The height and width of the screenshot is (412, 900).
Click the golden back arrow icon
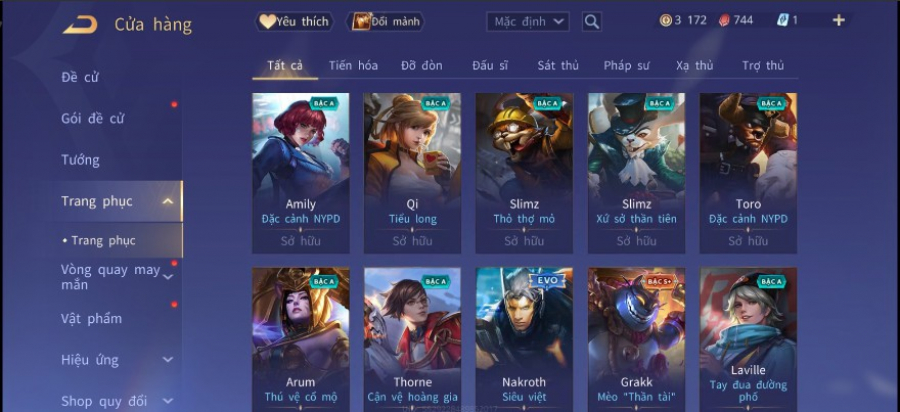(x=80, y=25)
